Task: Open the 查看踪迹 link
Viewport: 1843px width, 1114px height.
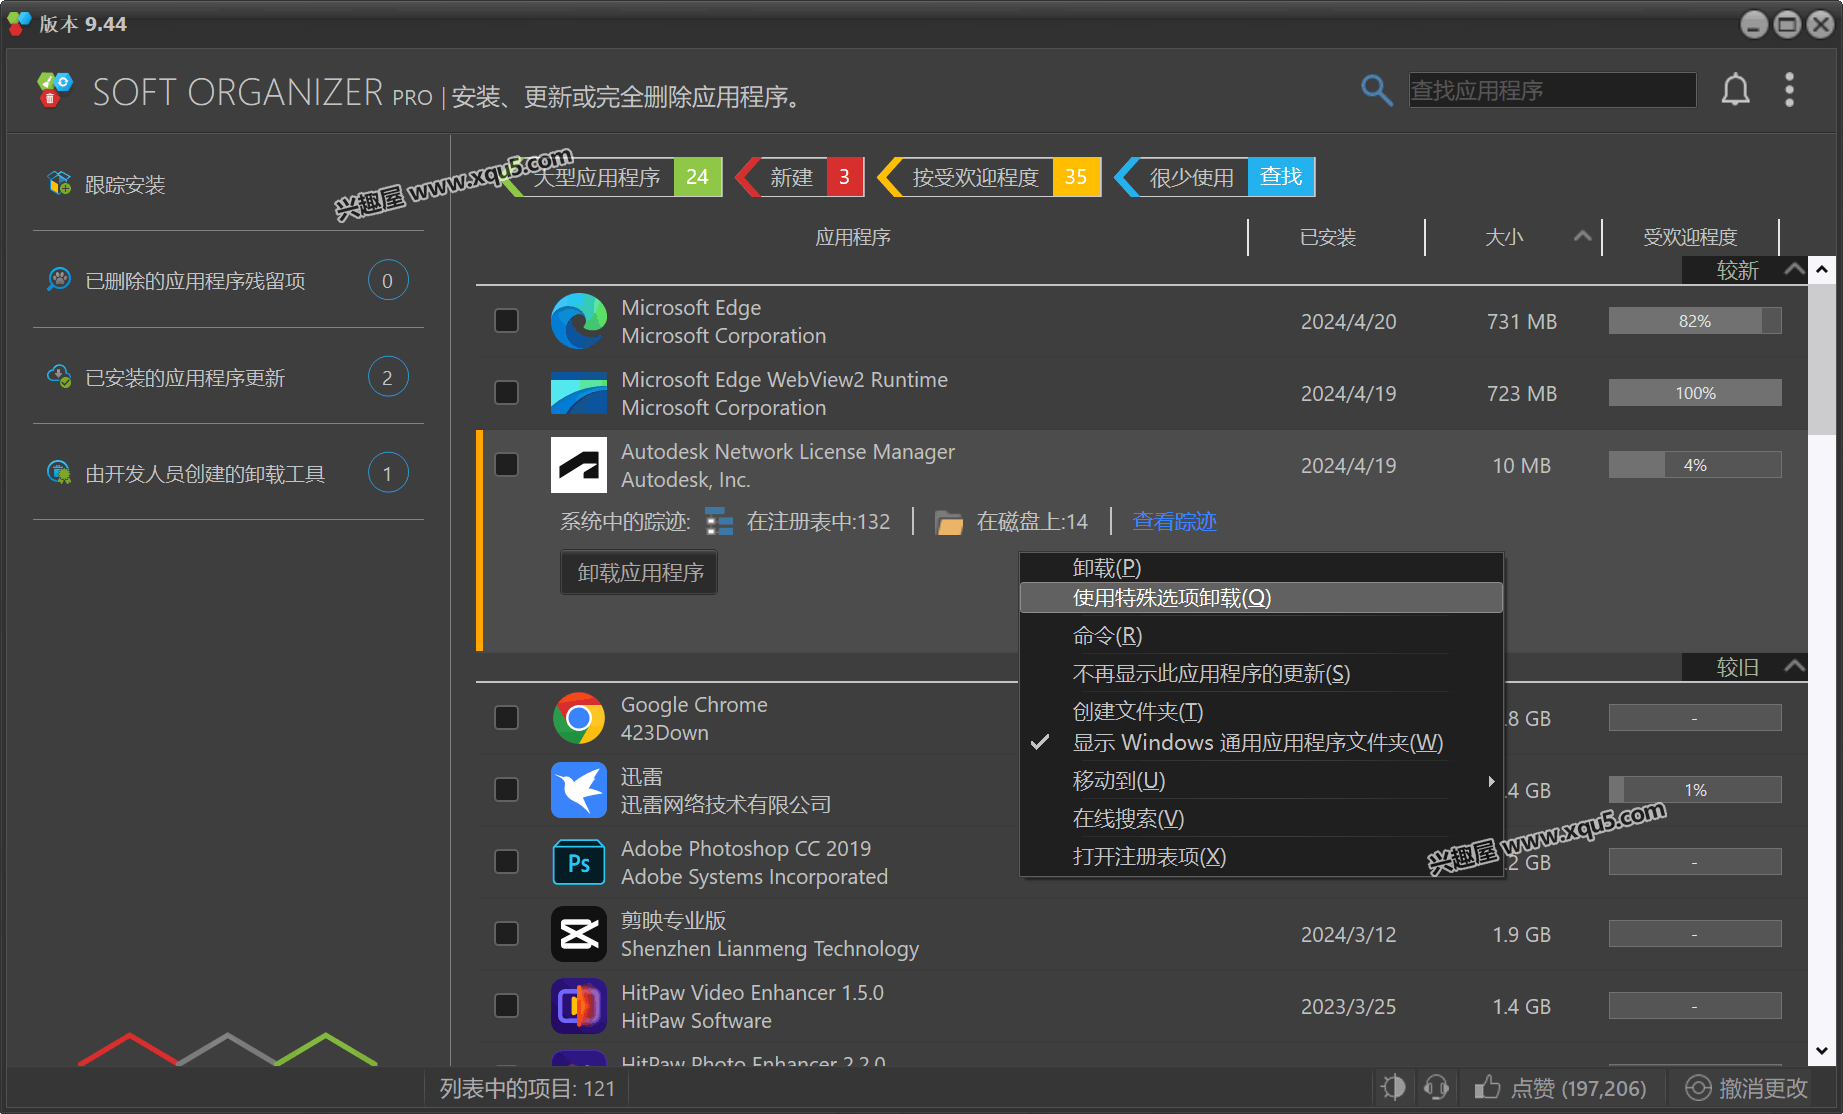Action: [x=1174, y=522]
